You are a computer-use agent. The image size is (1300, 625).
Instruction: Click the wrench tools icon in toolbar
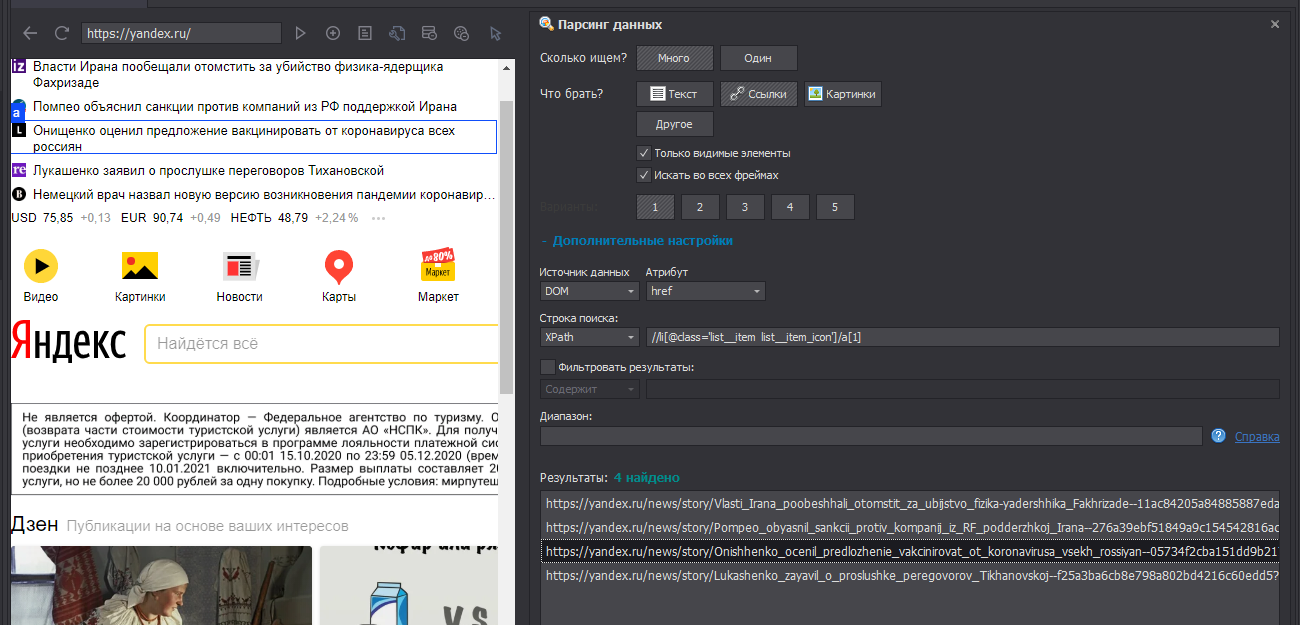coord(397,33)
